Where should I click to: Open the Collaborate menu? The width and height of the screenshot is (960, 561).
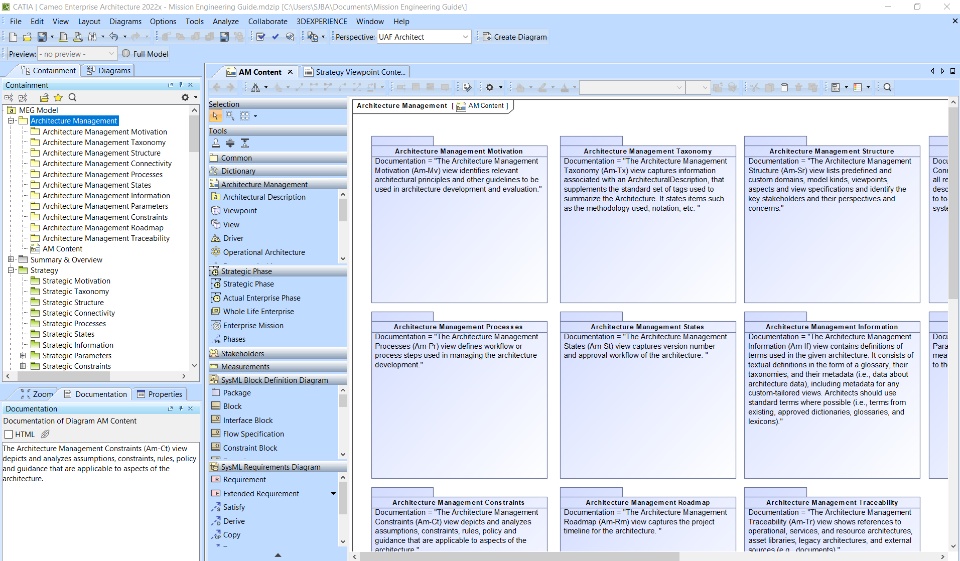click(x=268, y=21)
